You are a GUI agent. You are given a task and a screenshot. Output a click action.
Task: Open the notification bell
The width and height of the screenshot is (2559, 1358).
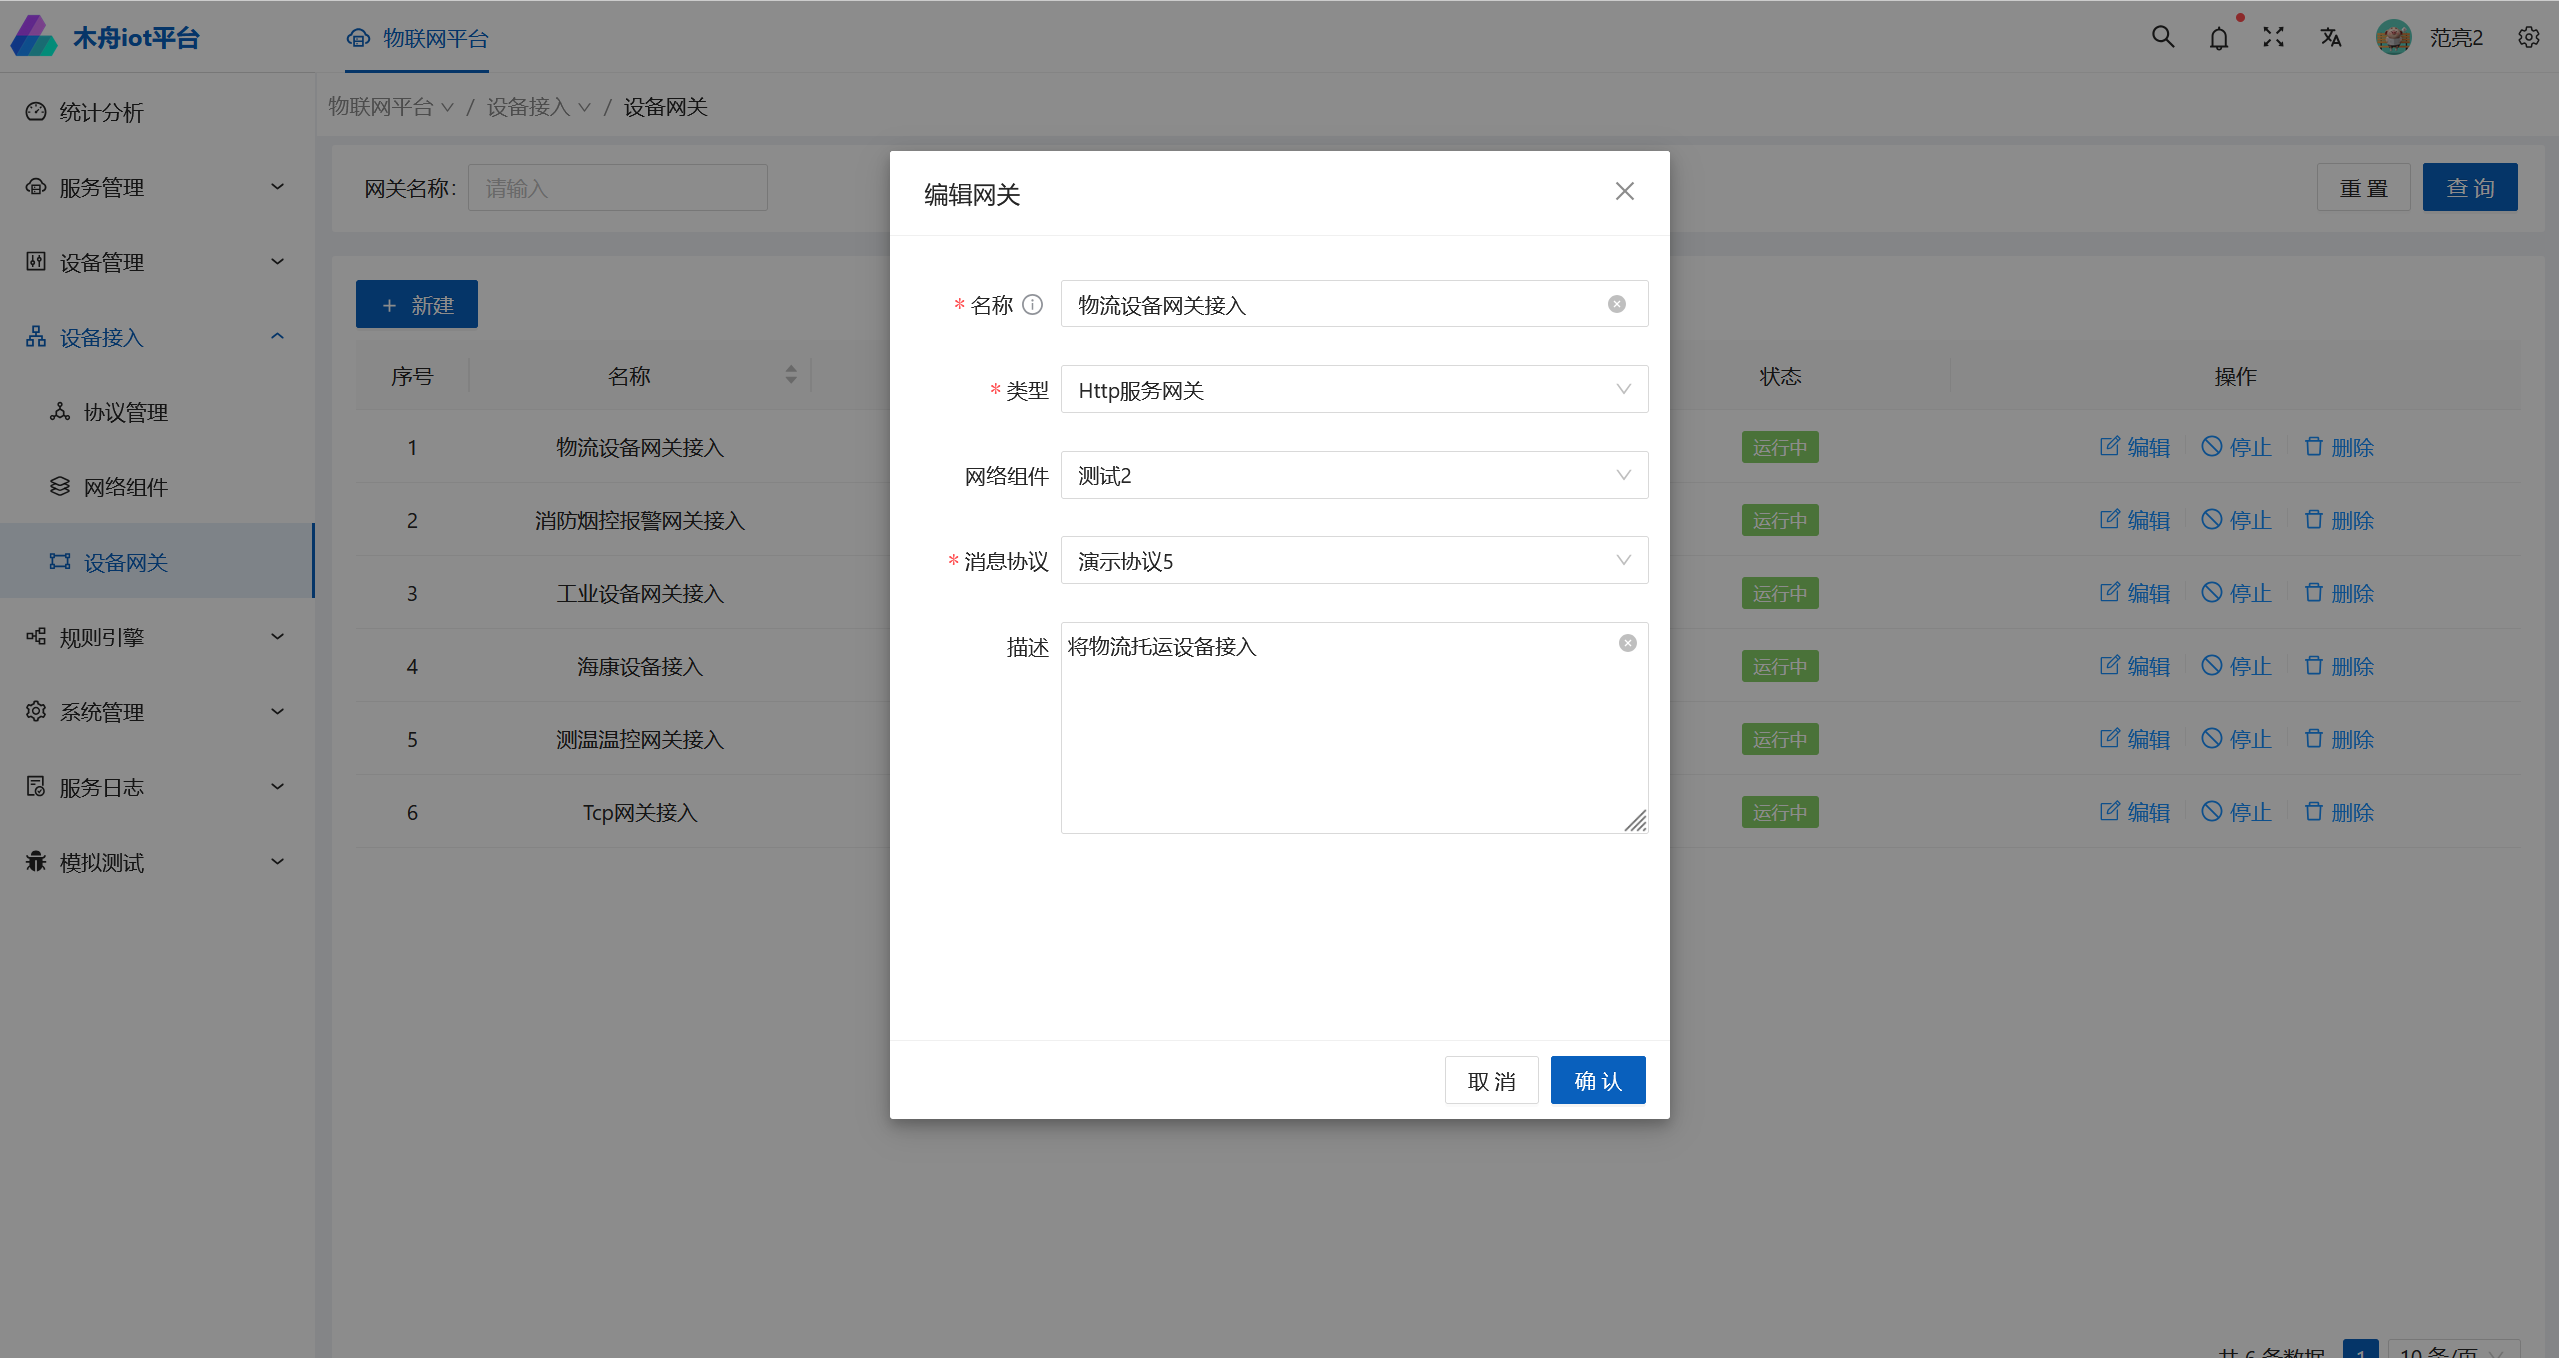[2218, 39]
